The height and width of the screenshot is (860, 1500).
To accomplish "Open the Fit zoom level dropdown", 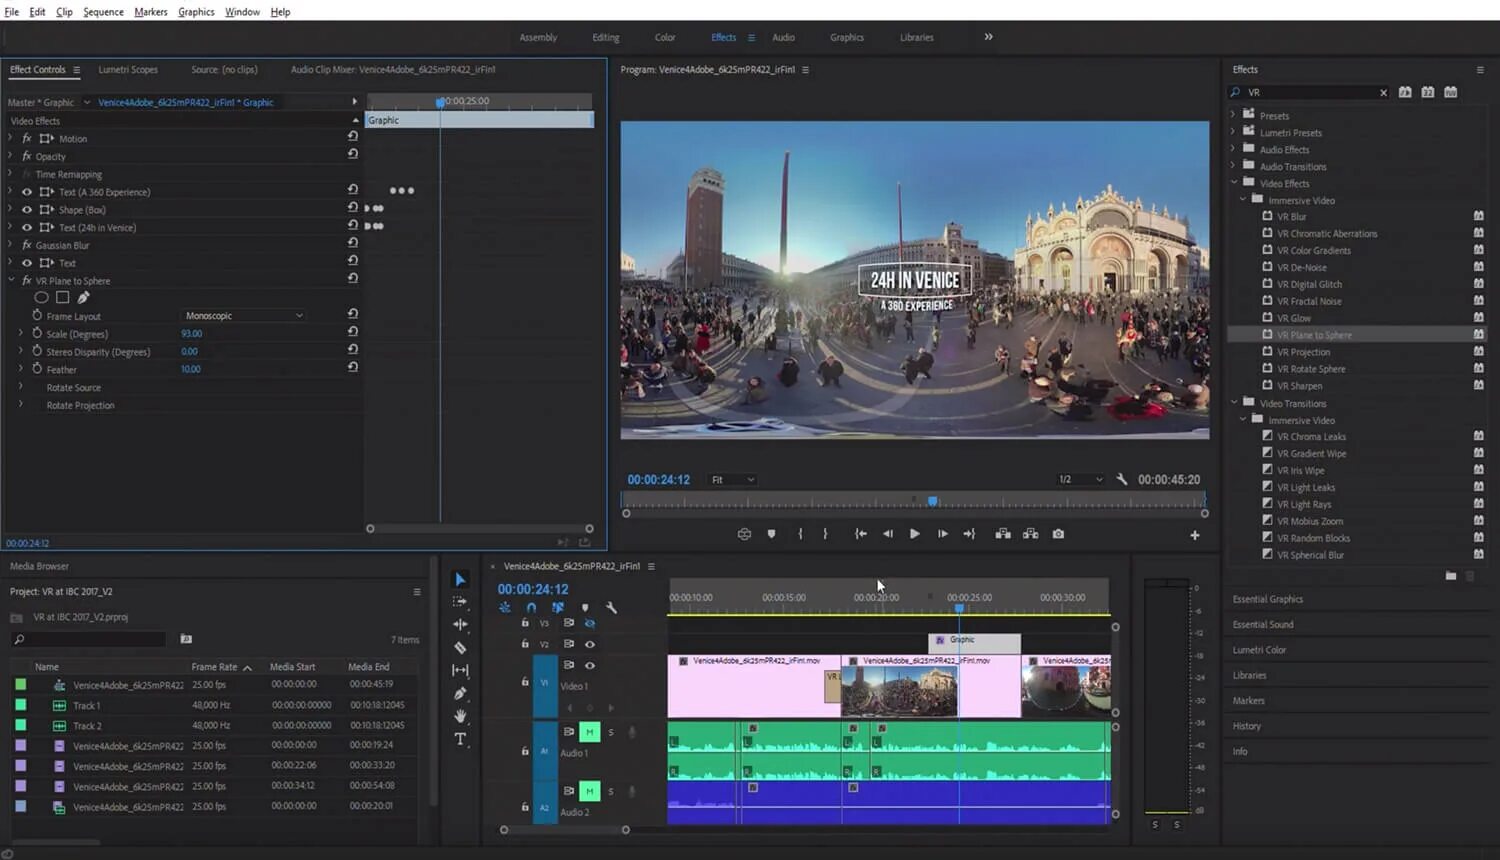I will pyautogui.click(x=732, y=480).
